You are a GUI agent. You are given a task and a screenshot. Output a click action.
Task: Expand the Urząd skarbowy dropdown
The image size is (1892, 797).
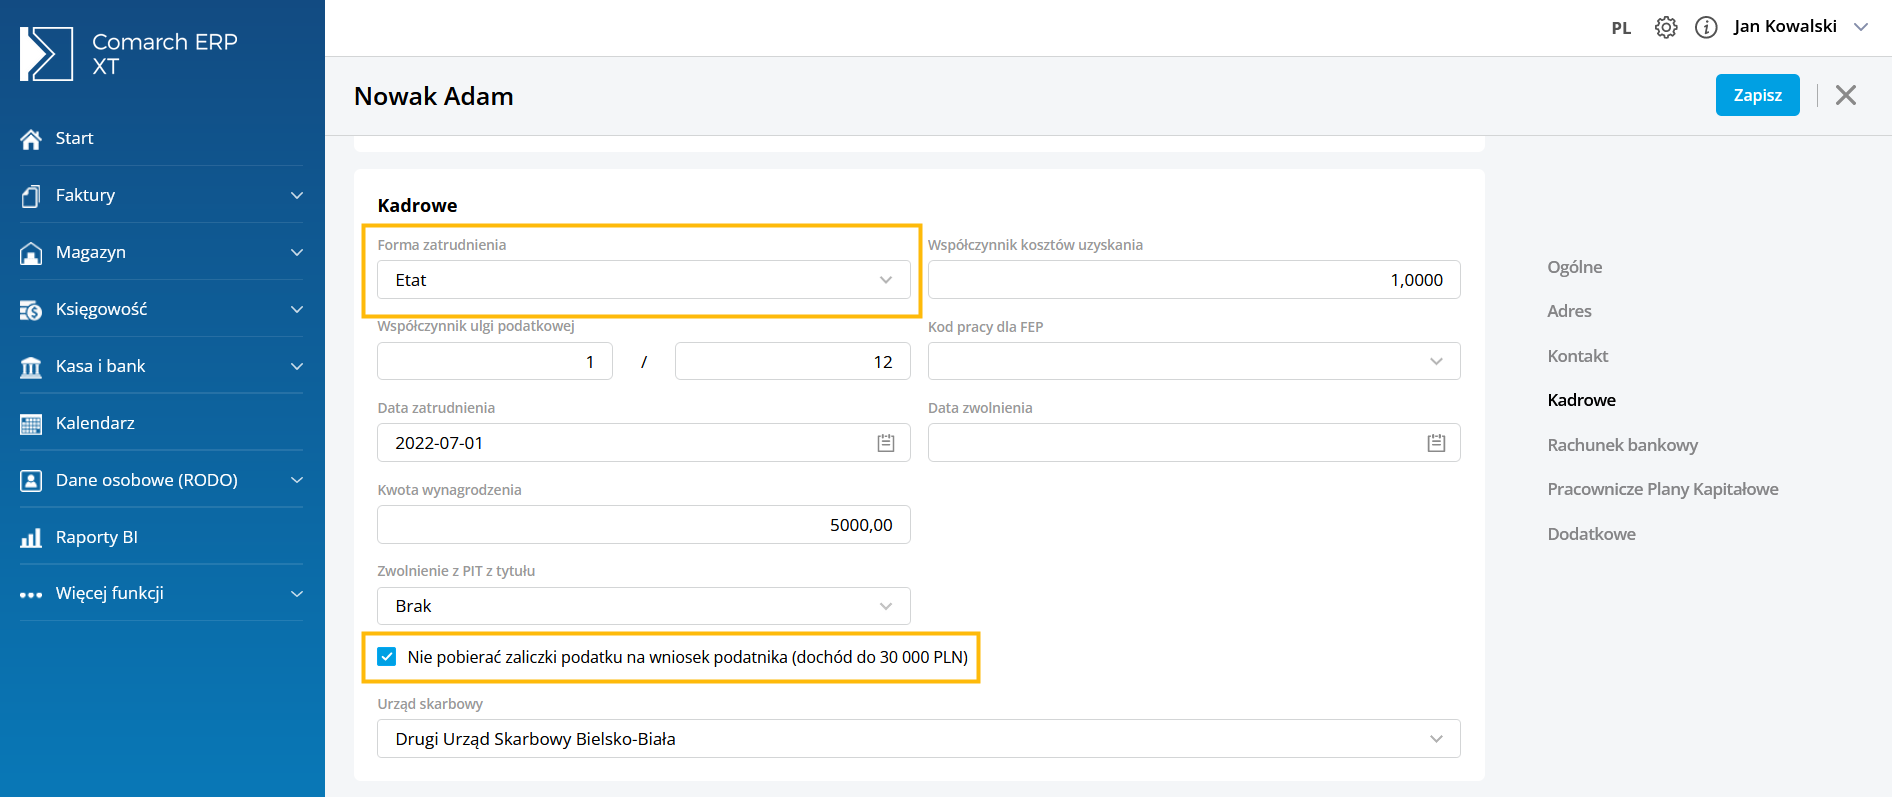pos(918,739)
